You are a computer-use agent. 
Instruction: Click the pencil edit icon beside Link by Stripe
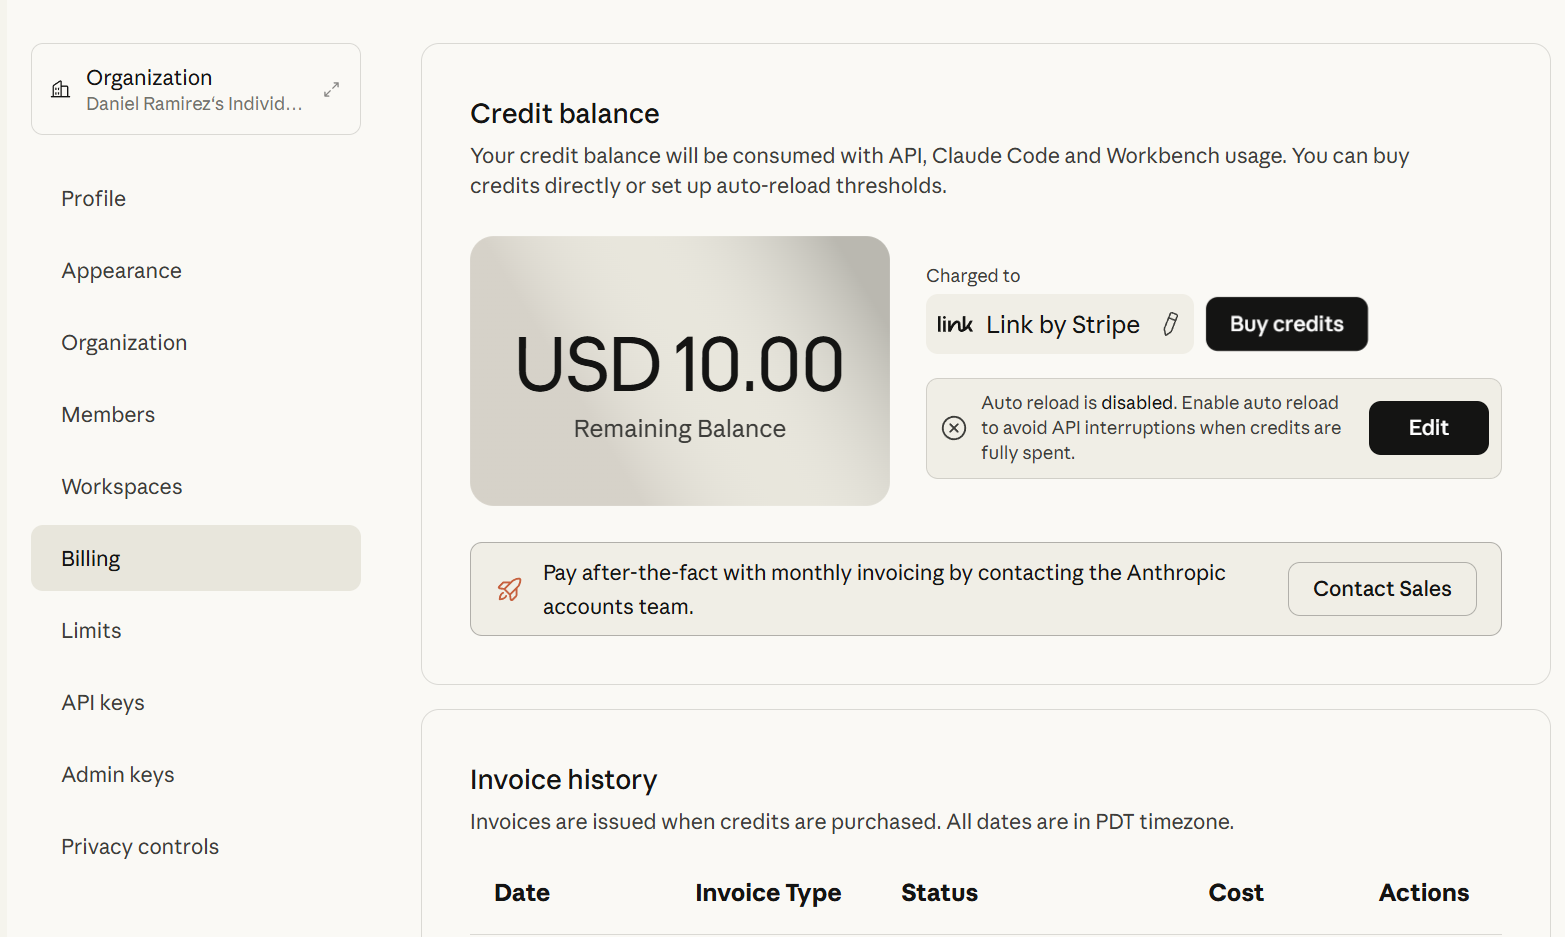(x=1170, y=324)
